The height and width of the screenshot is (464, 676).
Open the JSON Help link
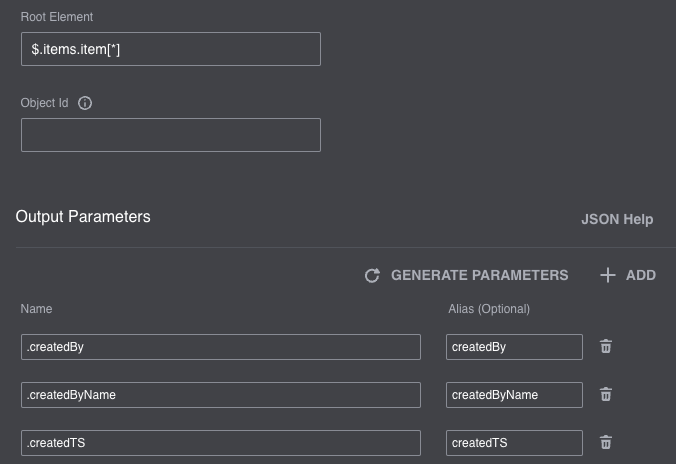point(617,219)
